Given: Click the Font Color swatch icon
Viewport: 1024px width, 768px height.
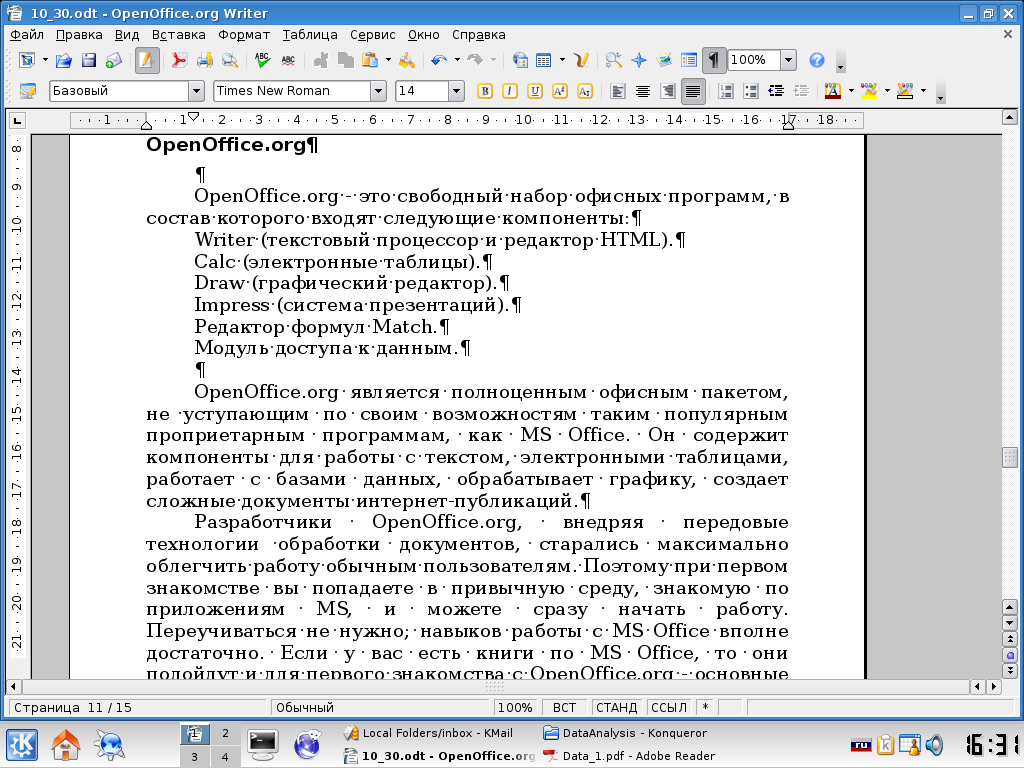Looking at the screenshot, I should pyautogui.click(x=833, y=91).
